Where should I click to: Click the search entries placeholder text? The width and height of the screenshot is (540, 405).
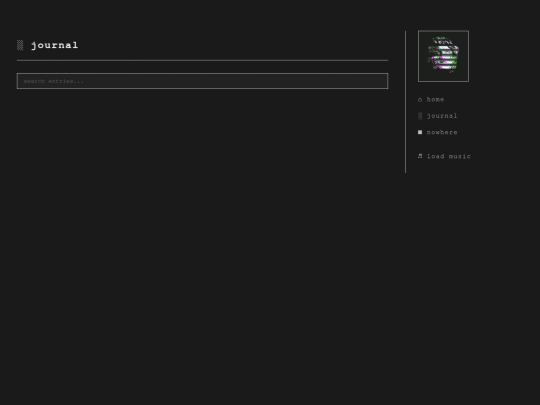[53, 81]
